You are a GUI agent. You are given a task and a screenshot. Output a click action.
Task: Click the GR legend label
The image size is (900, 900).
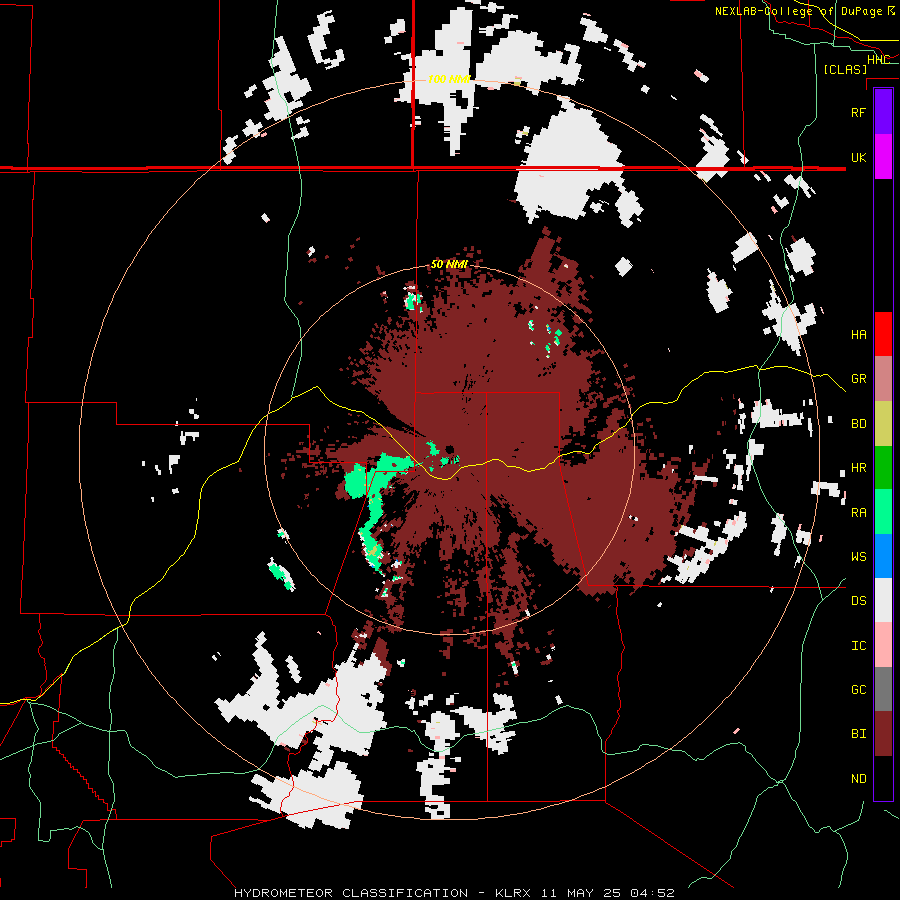(x=858, y=379)
